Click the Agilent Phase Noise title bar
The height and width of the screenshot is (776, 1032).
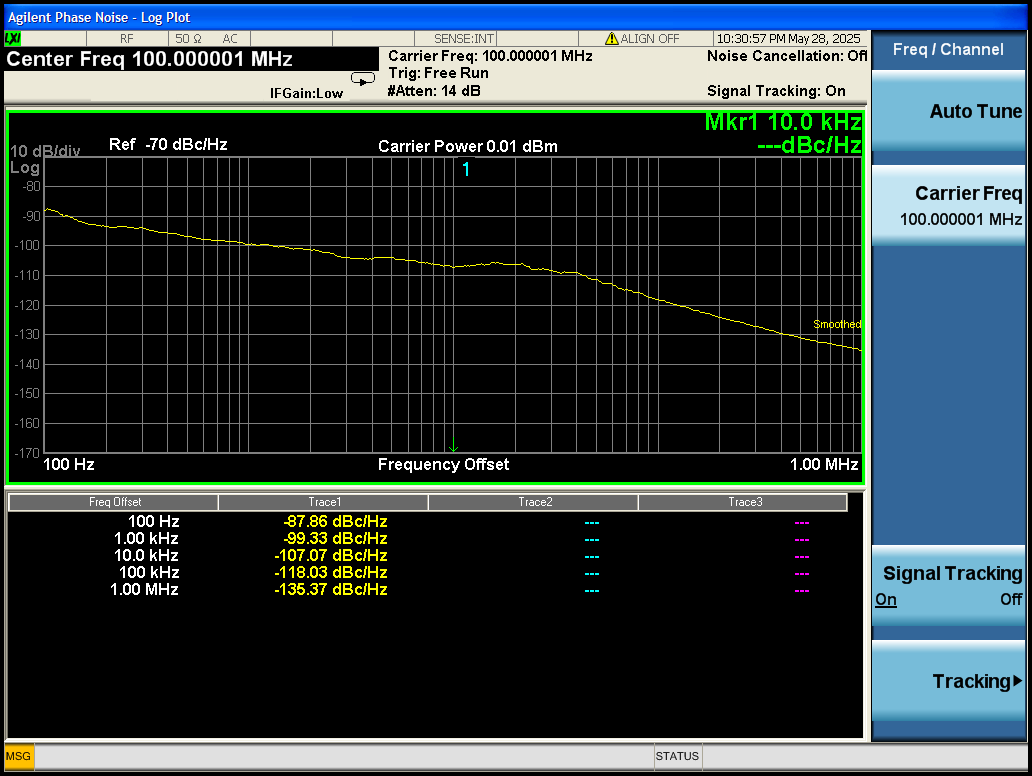(x=516, y=17)
